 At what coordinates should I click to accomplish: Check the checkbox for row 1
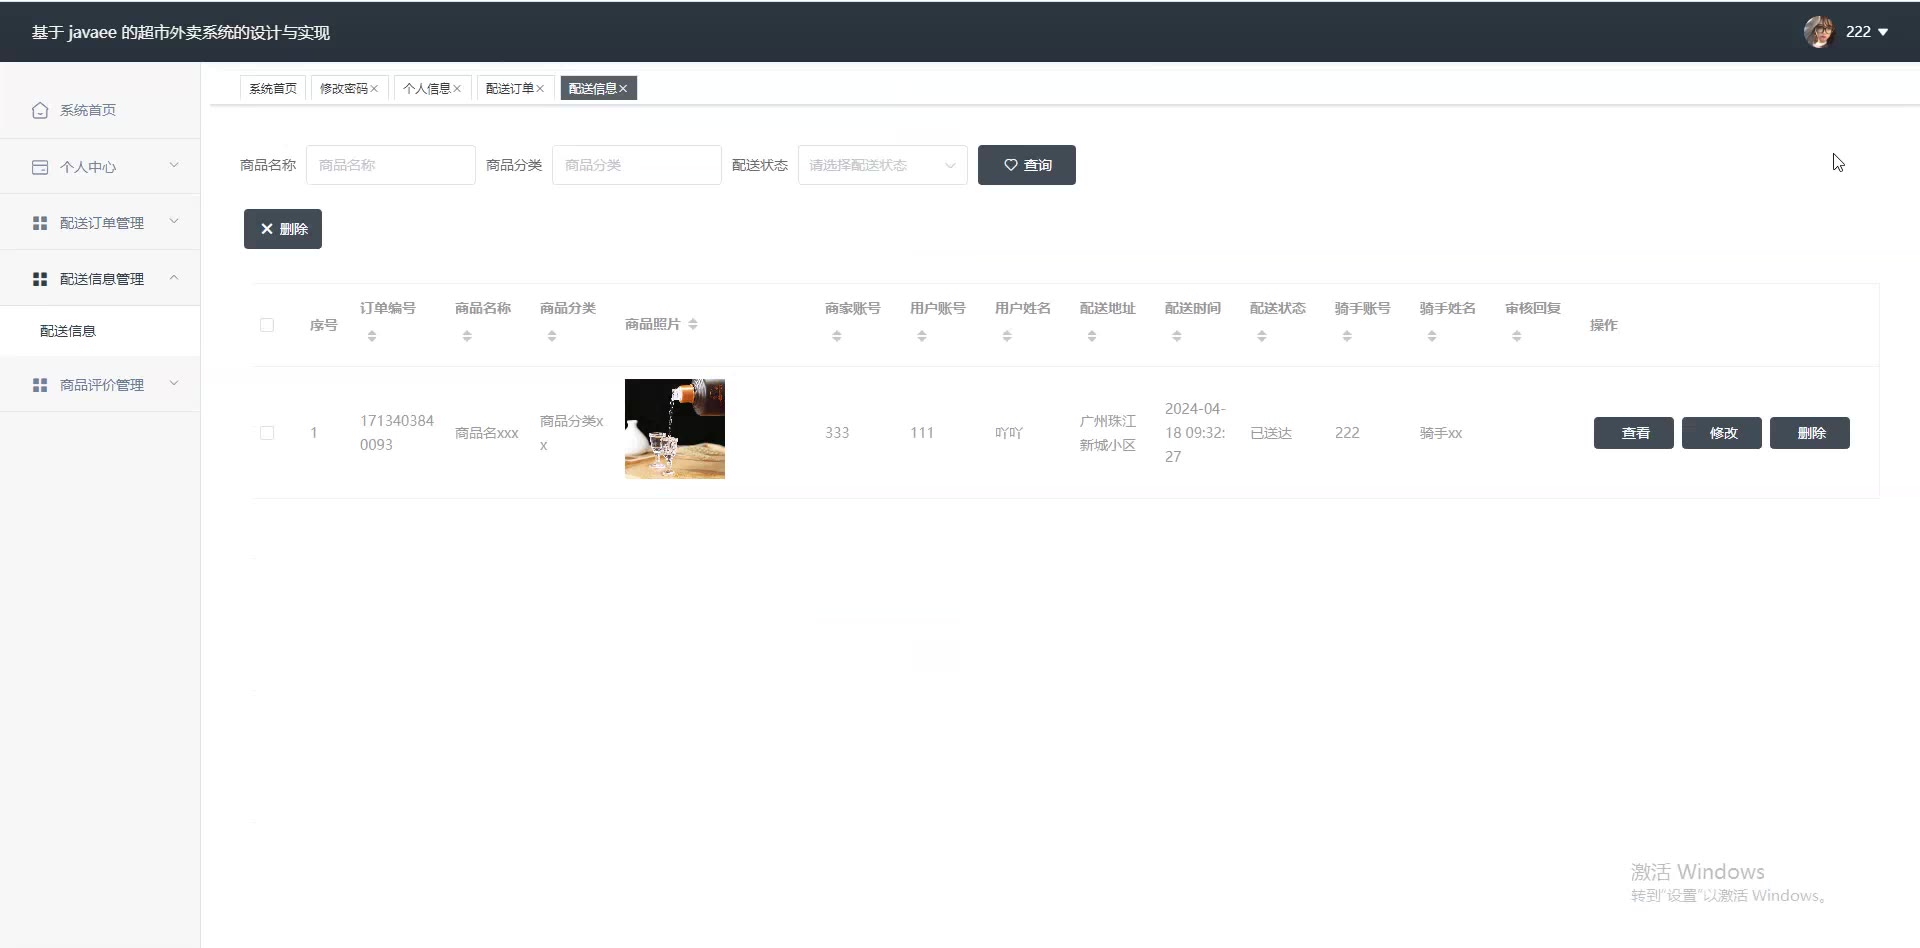point(267,433)
